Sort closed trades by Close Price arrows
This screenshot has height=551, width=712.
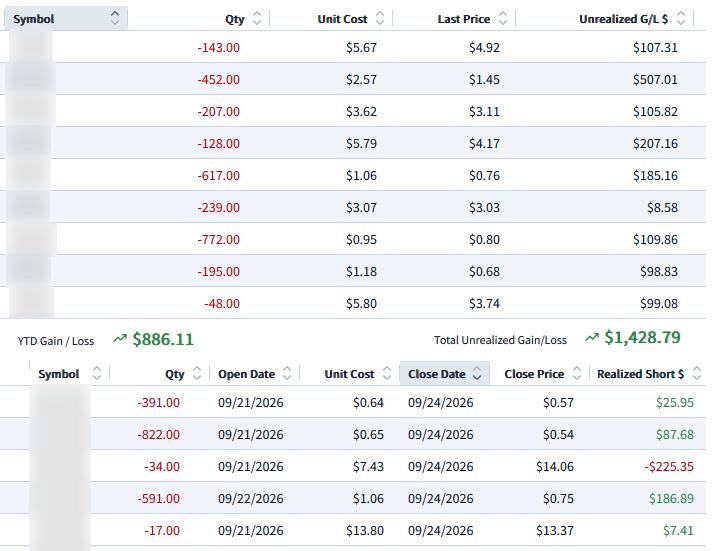point(577,373)
